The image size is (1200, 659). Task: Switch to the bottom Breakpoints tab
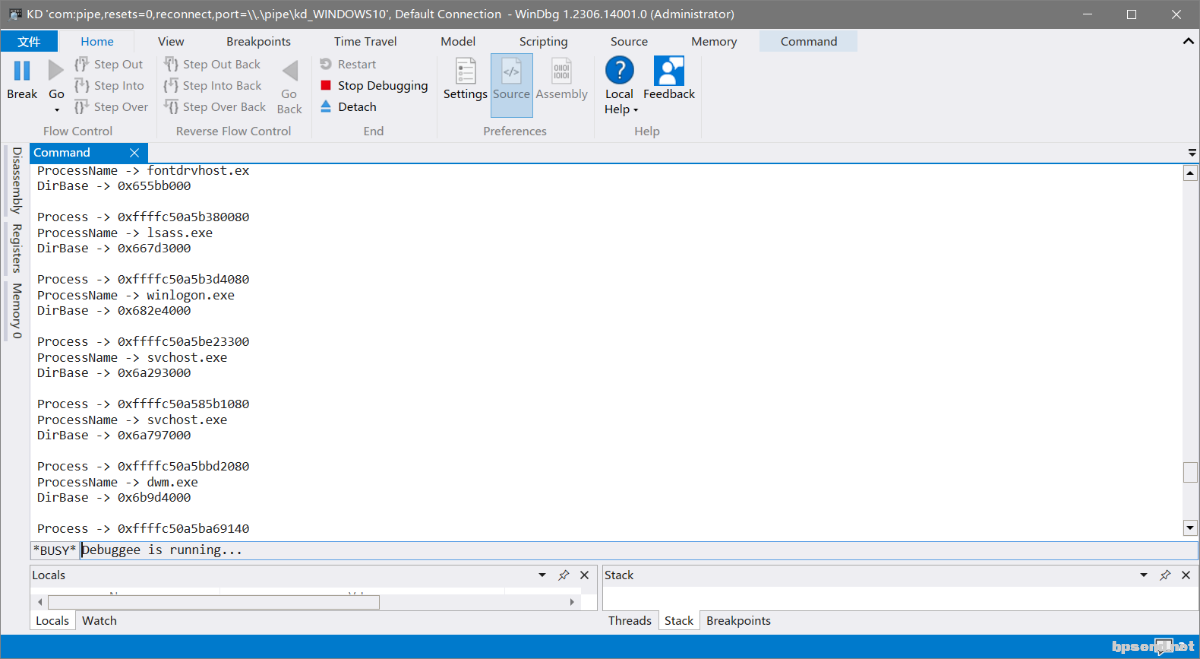[x=739, y=621]
